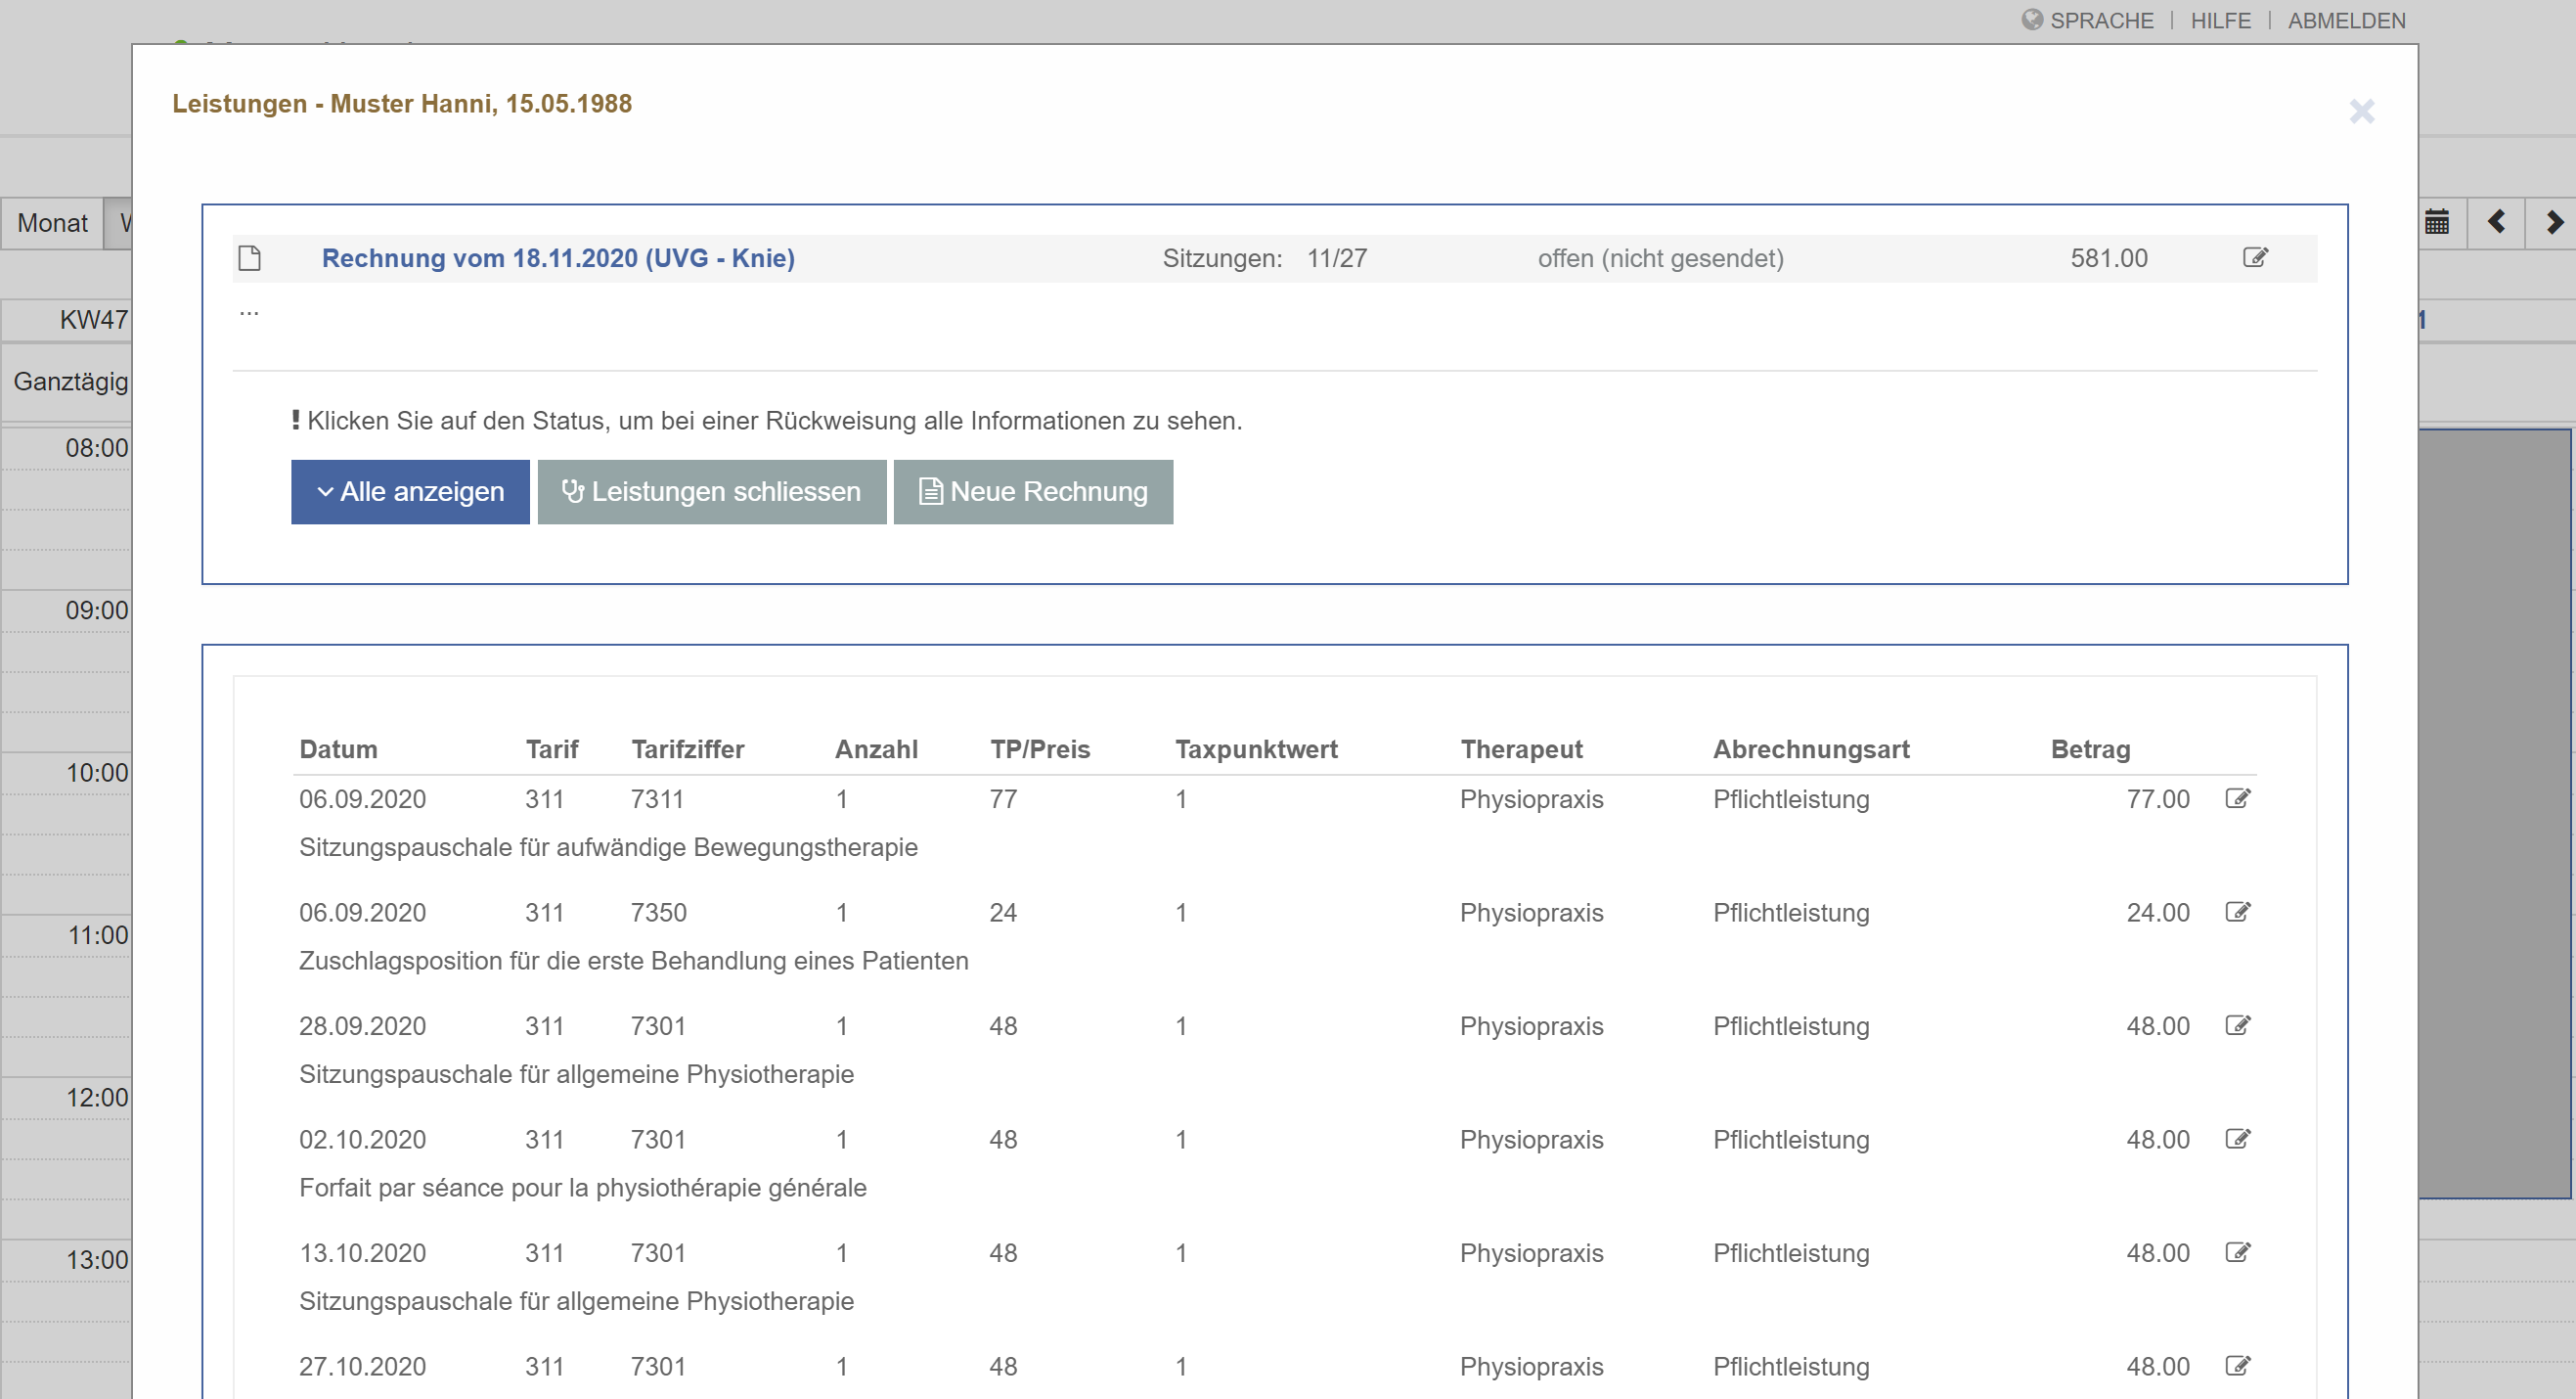The width and height of the screenshot is (2576, 1399).
Task: Click amount 77.00 in Betrag column
Action: click(2157, 799)
